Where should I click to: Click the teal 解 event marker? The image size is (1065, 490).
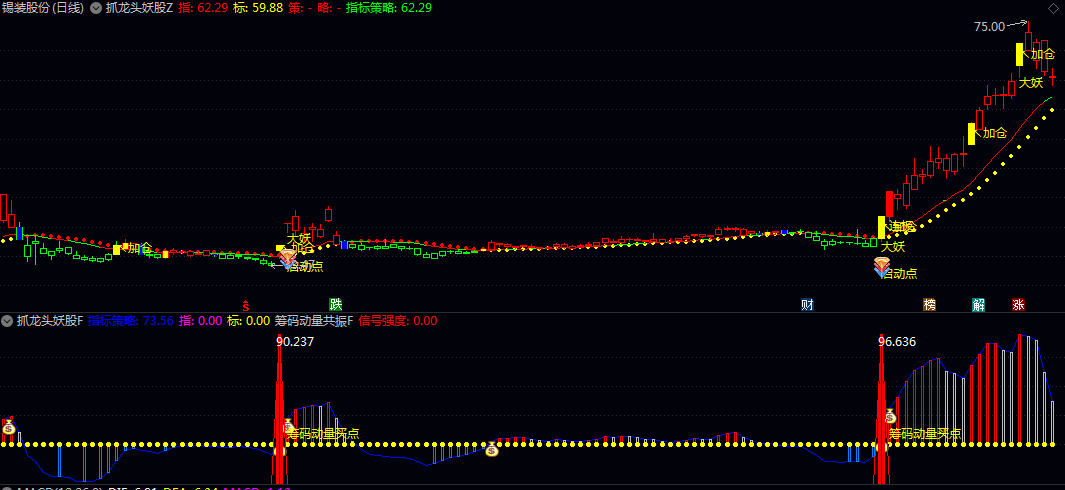(978, 304)
